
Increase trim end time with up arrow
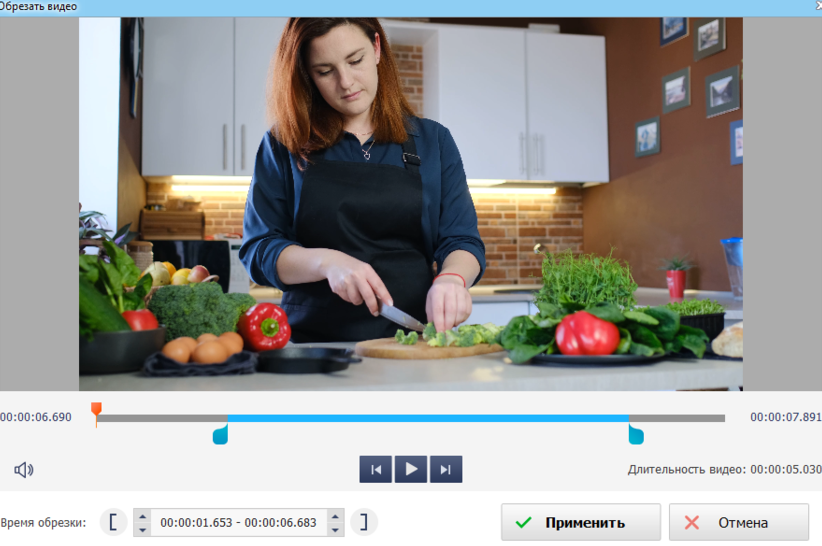[x=335, y=516]
